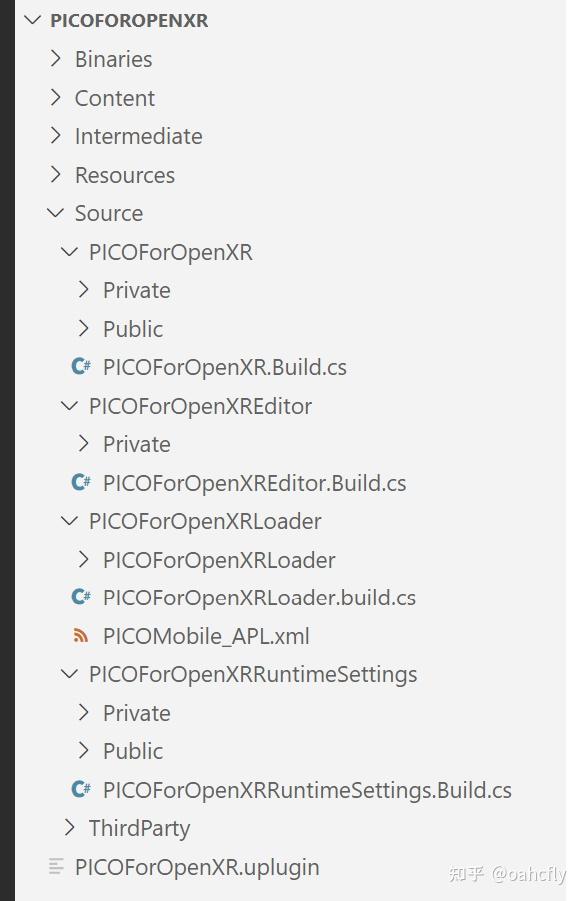Click the C# icon beside PICOForOpenXR.Build.cs
This screenshot has width=581, height=901.
pos(81,367)
